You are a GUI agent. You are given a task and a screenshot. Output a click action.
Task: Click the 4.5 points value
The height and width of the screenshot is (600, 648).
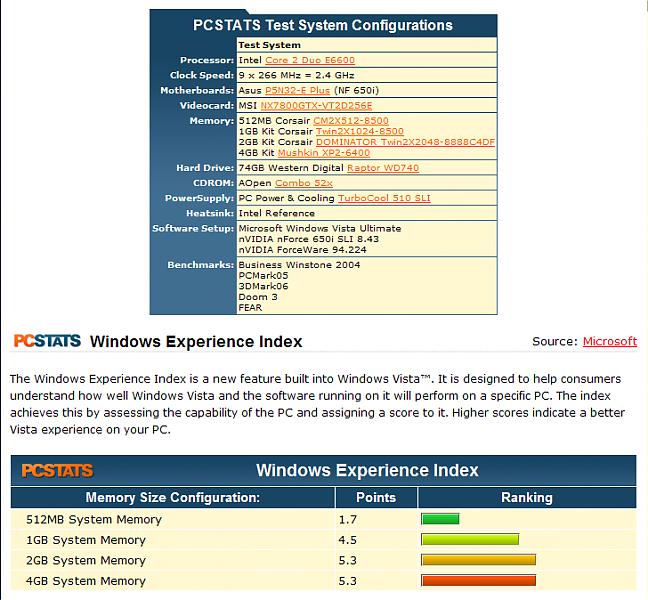point(348,540)
